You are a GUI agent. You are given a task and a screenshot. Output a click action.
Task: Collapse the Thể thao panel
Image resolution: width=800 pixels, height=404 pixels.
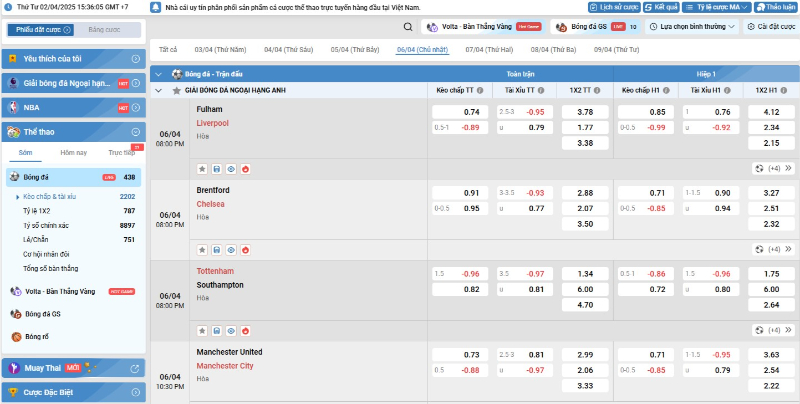coord(136,132)
